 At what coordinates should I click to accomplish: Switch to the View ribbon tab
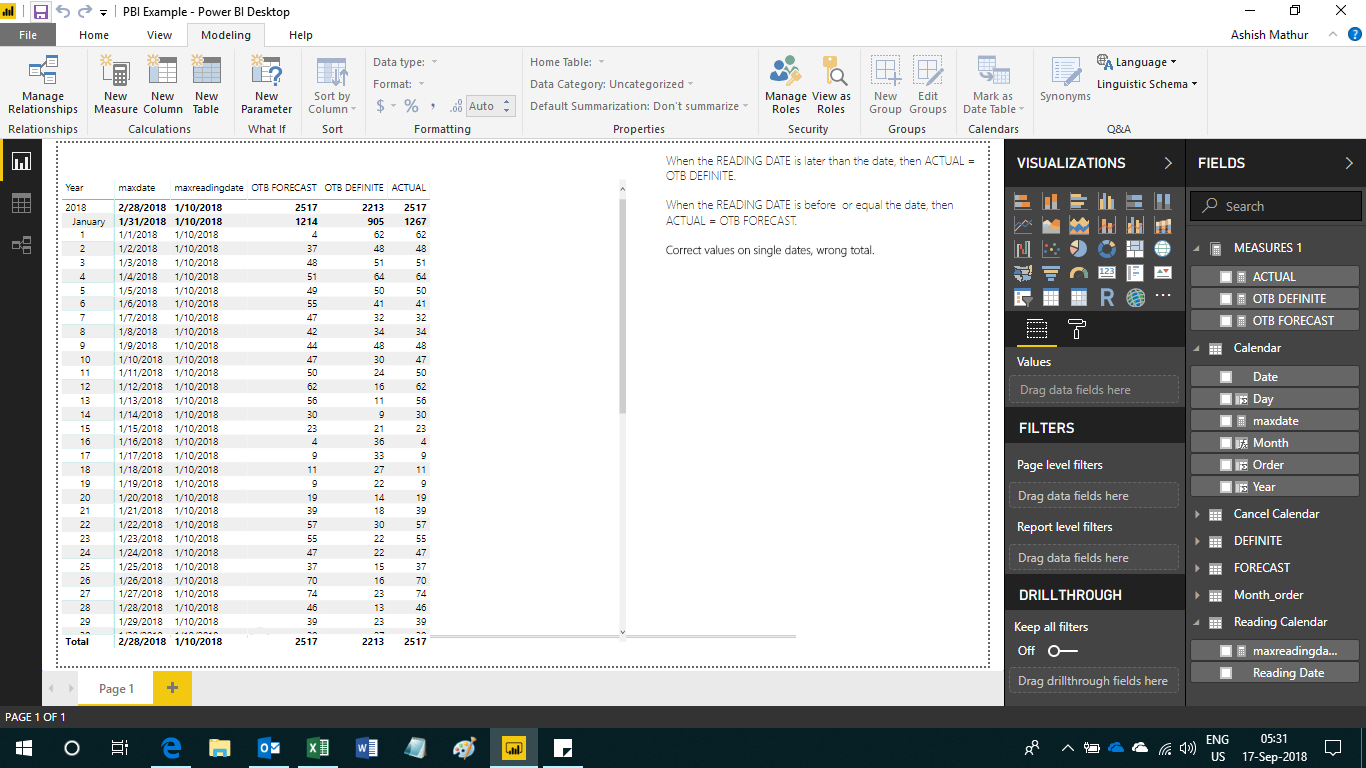tap(160, 35)
